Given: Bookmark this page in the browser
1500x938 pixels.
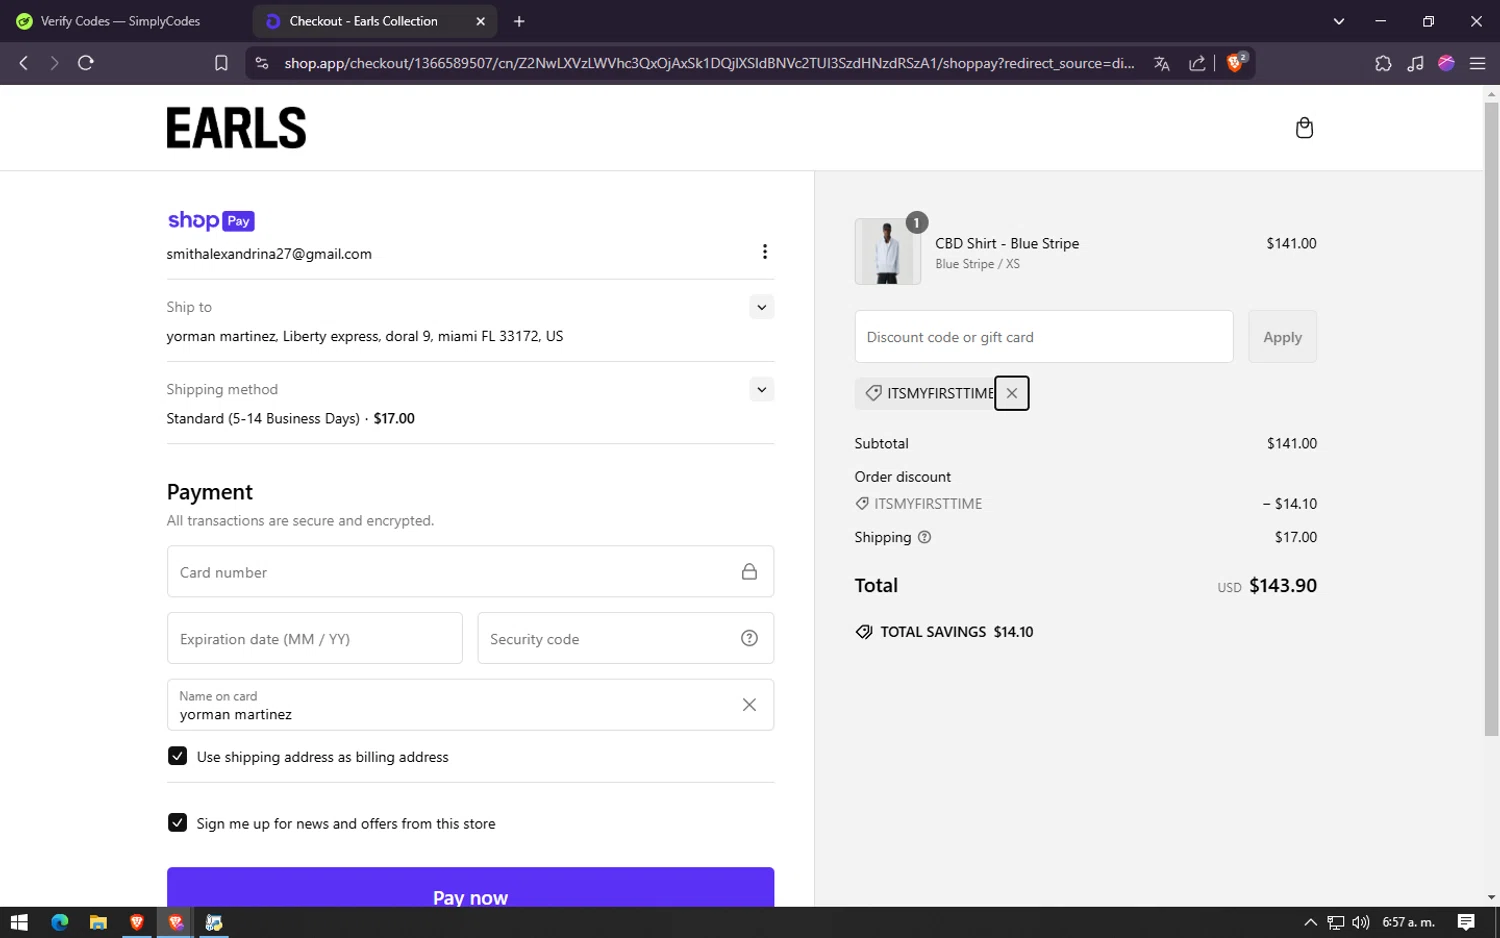Looking at the screenshot, I should [x=221, y=63].
